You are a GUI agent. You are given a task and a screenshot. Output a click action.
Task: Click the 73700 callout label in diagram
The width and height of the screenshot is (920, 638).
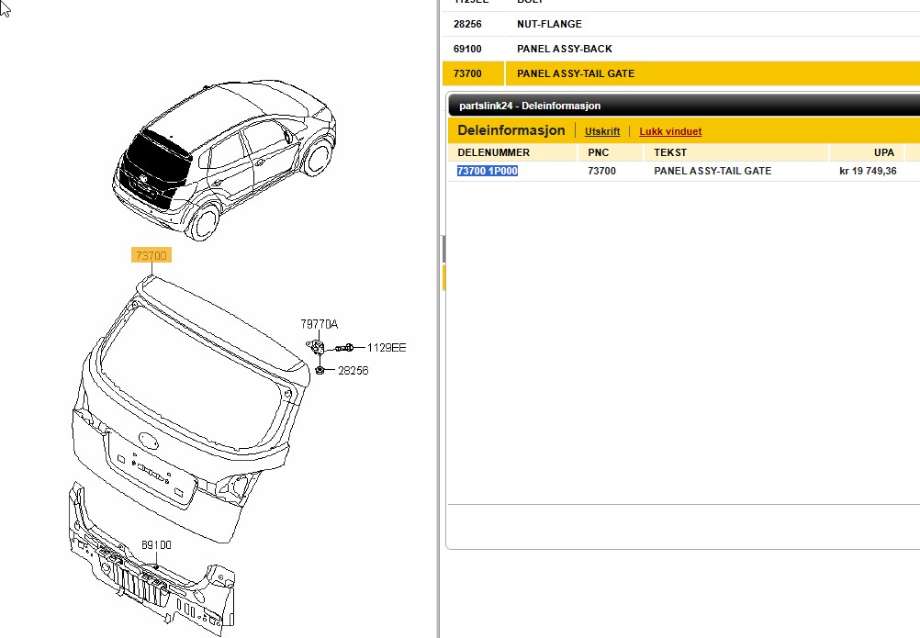(151, 255)
